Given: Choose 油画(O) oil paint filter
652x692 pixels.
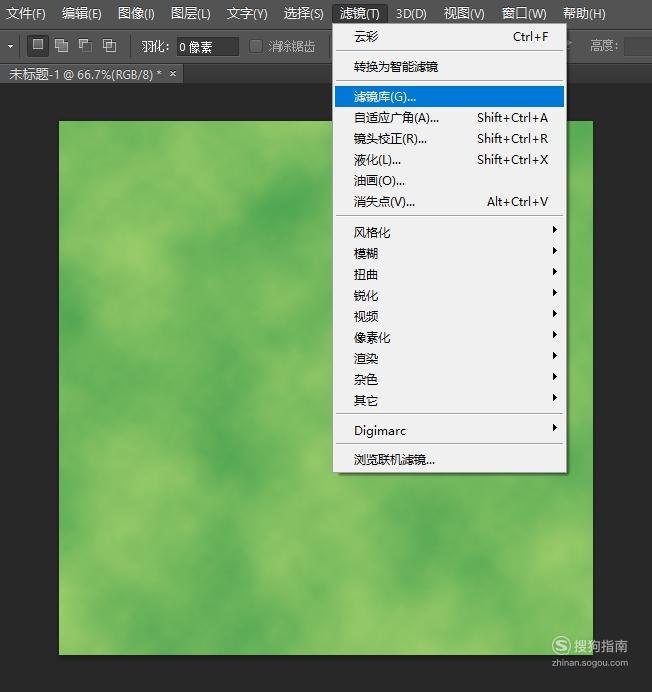Looking at the screenshot, I should click(x=449, y=181).
